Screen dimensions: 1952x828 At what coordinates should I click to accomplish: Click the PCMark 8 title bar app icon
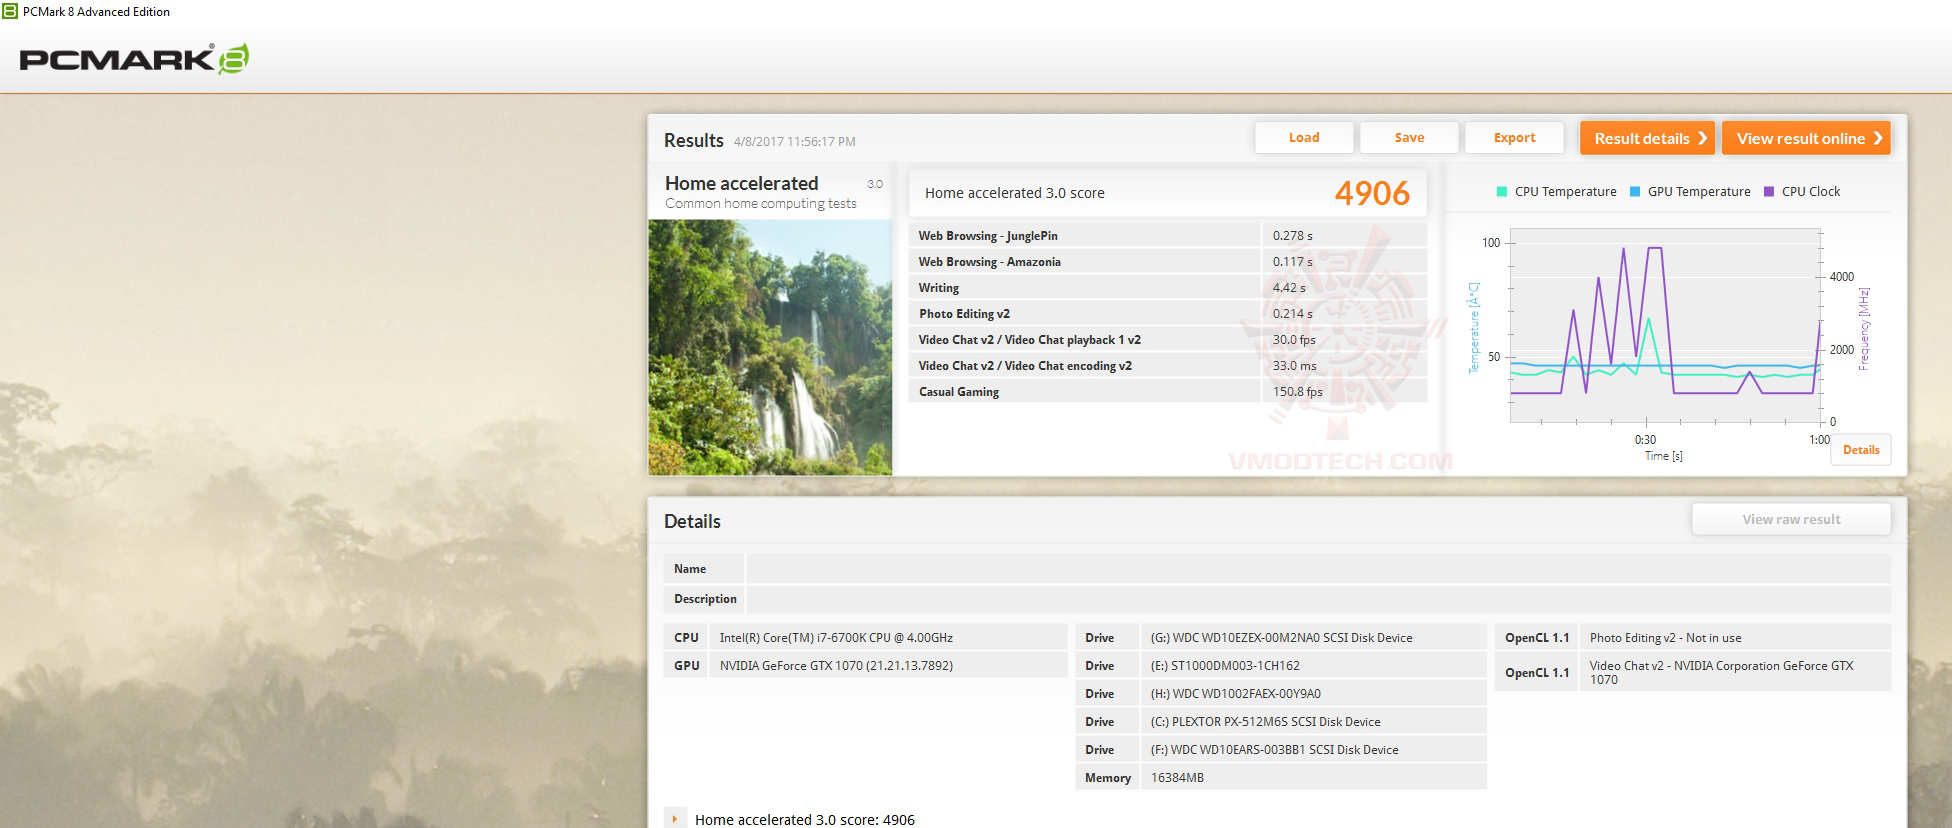point(9,12)
